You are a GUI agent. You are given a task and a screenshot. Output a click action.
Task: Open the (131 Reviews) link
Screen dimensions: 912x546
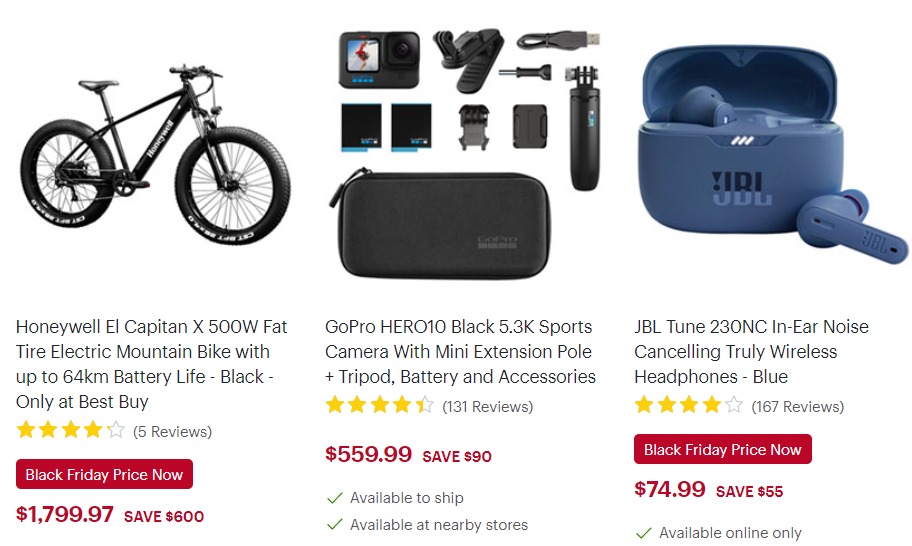click(487, 406)
